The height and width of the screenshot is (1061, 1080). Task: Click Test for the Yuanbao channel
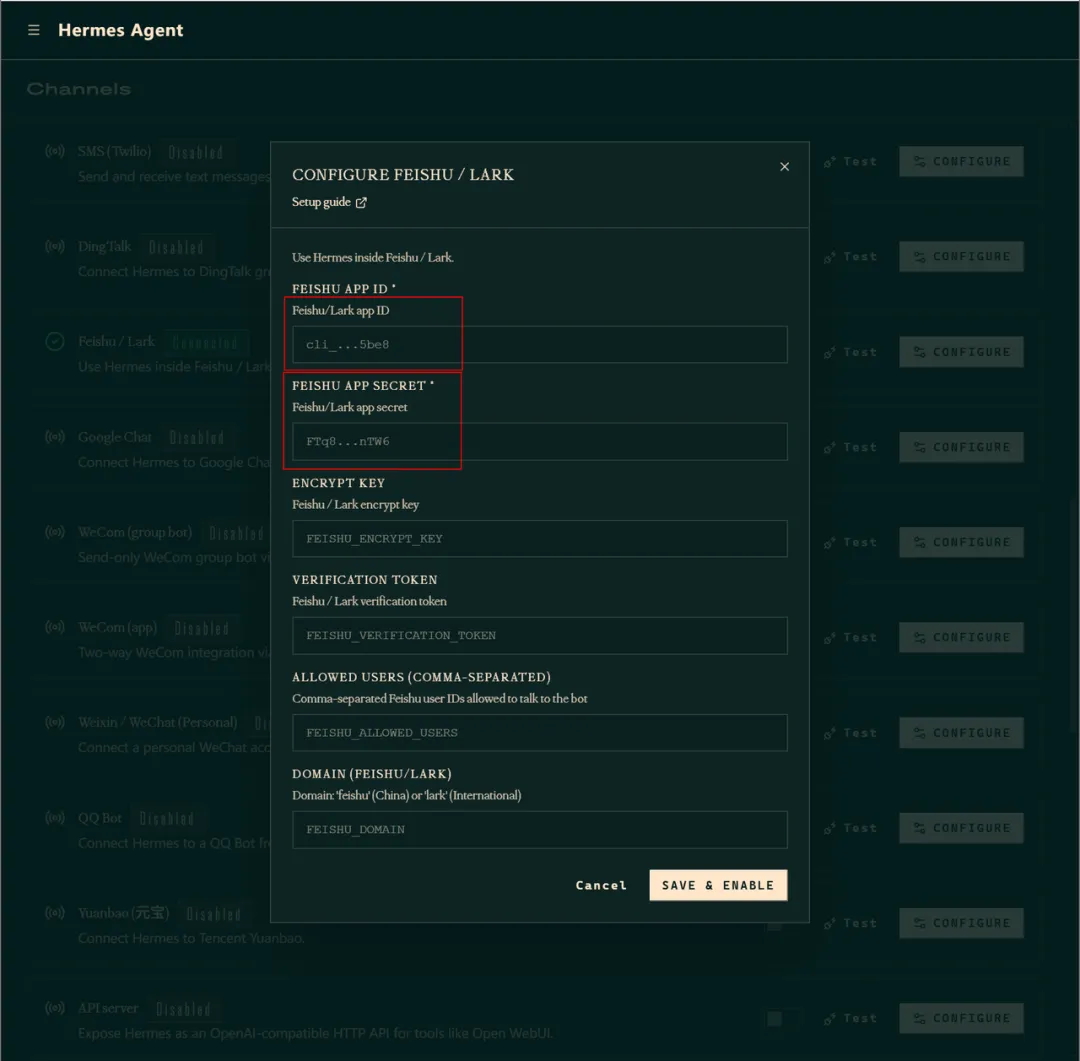coord(851,923)
